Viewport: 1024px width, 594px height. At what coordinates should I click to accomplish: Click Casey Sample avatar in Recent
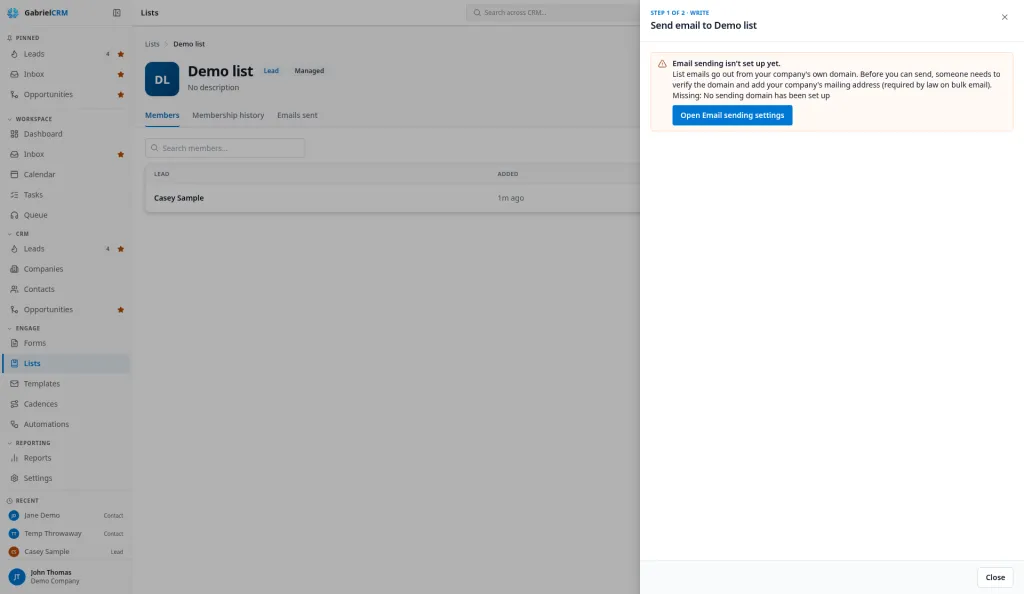tap(14, 552)
